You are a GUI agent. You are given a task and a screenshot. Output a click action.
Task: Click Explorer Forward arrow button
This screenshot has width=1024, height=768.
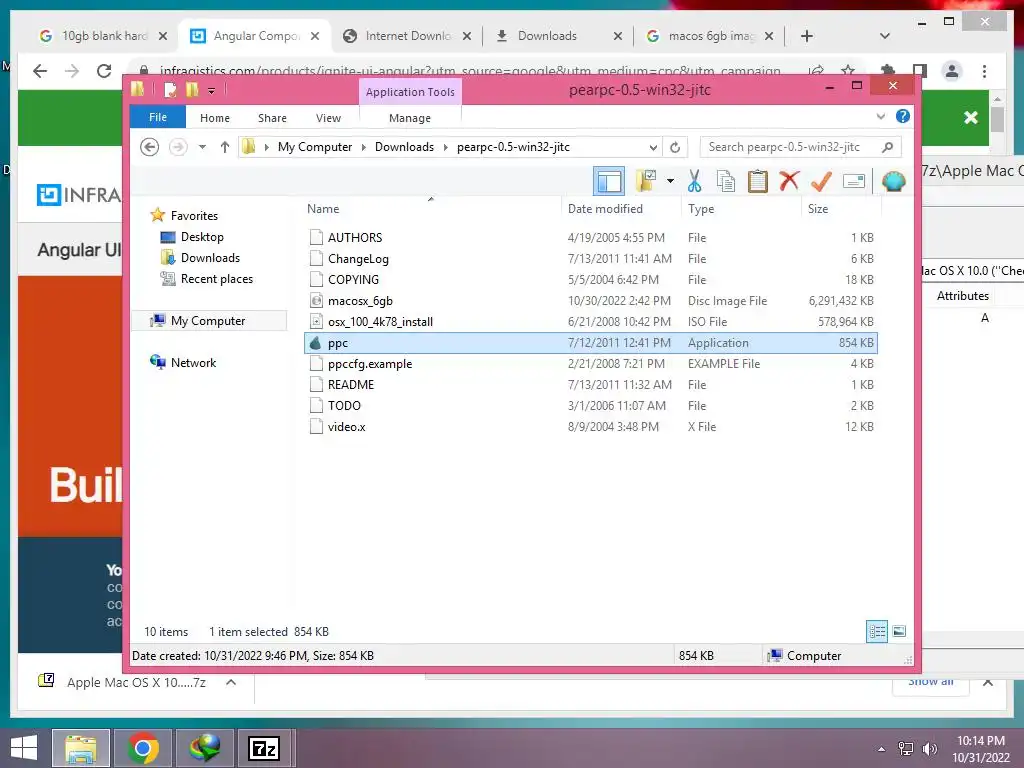[177, 147]
